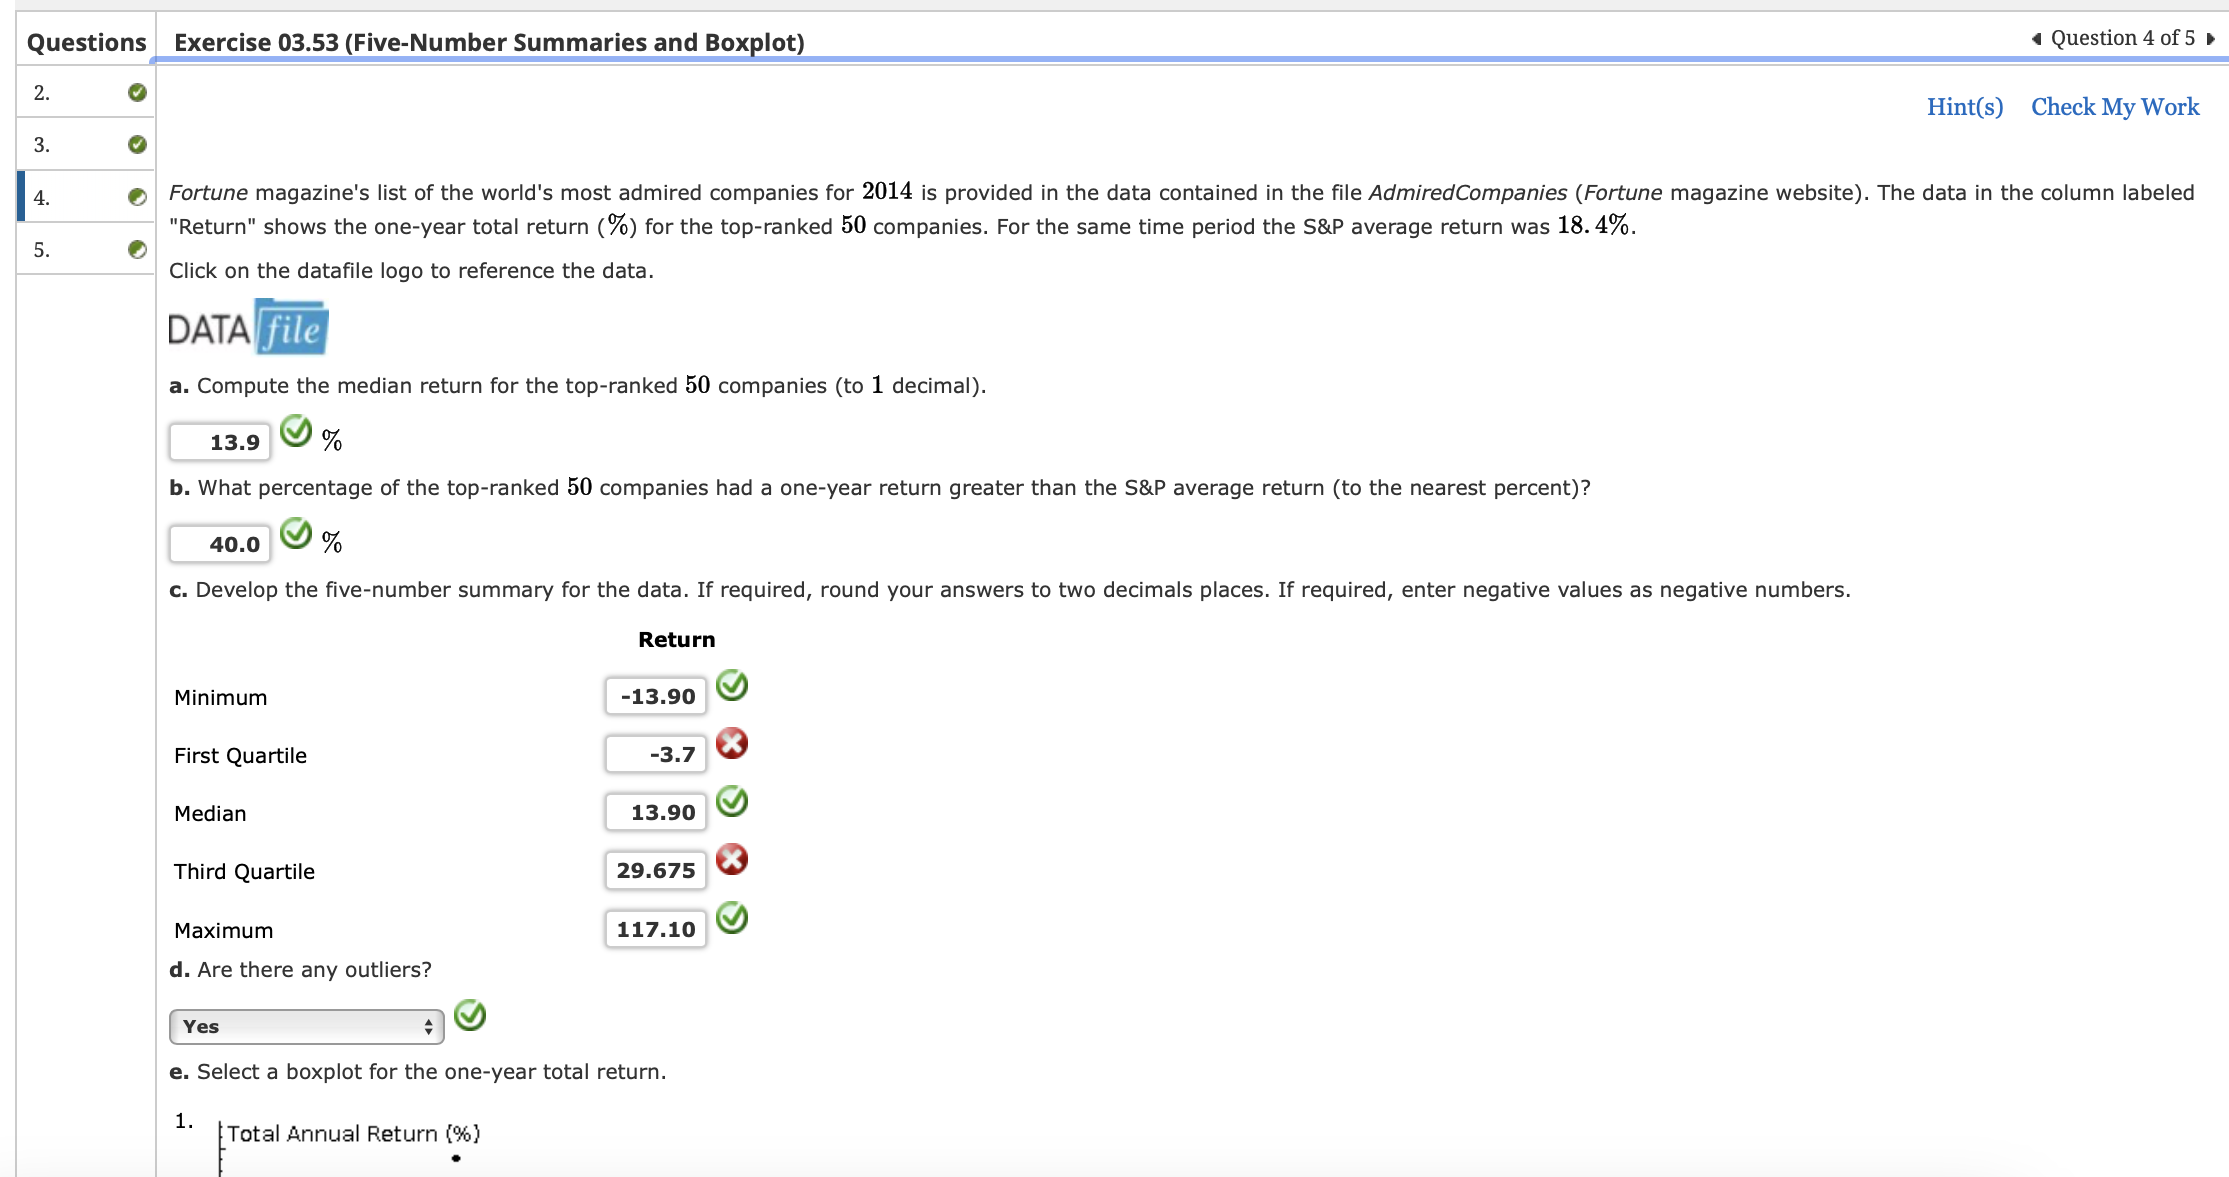Open the Yes outliers dropdown
The image size is (2229, 1177).
click(x=306, y=1027)
